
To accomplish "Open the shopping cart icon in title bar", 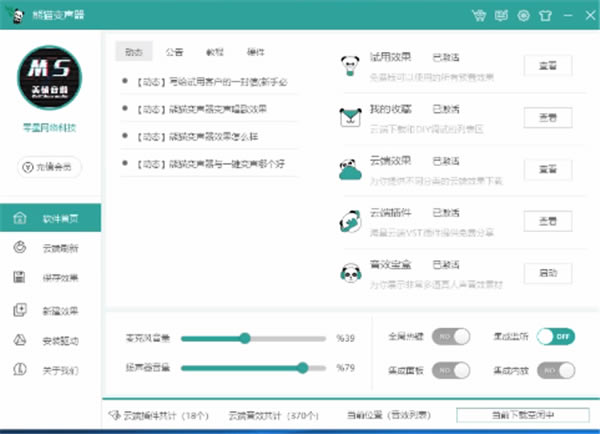I will click(479, 15).
